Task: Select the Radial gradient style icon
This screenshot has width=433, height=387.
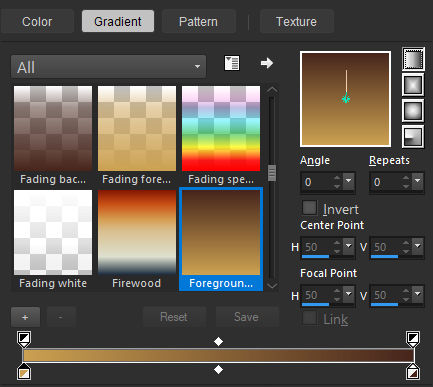Action: coord(413,136)
